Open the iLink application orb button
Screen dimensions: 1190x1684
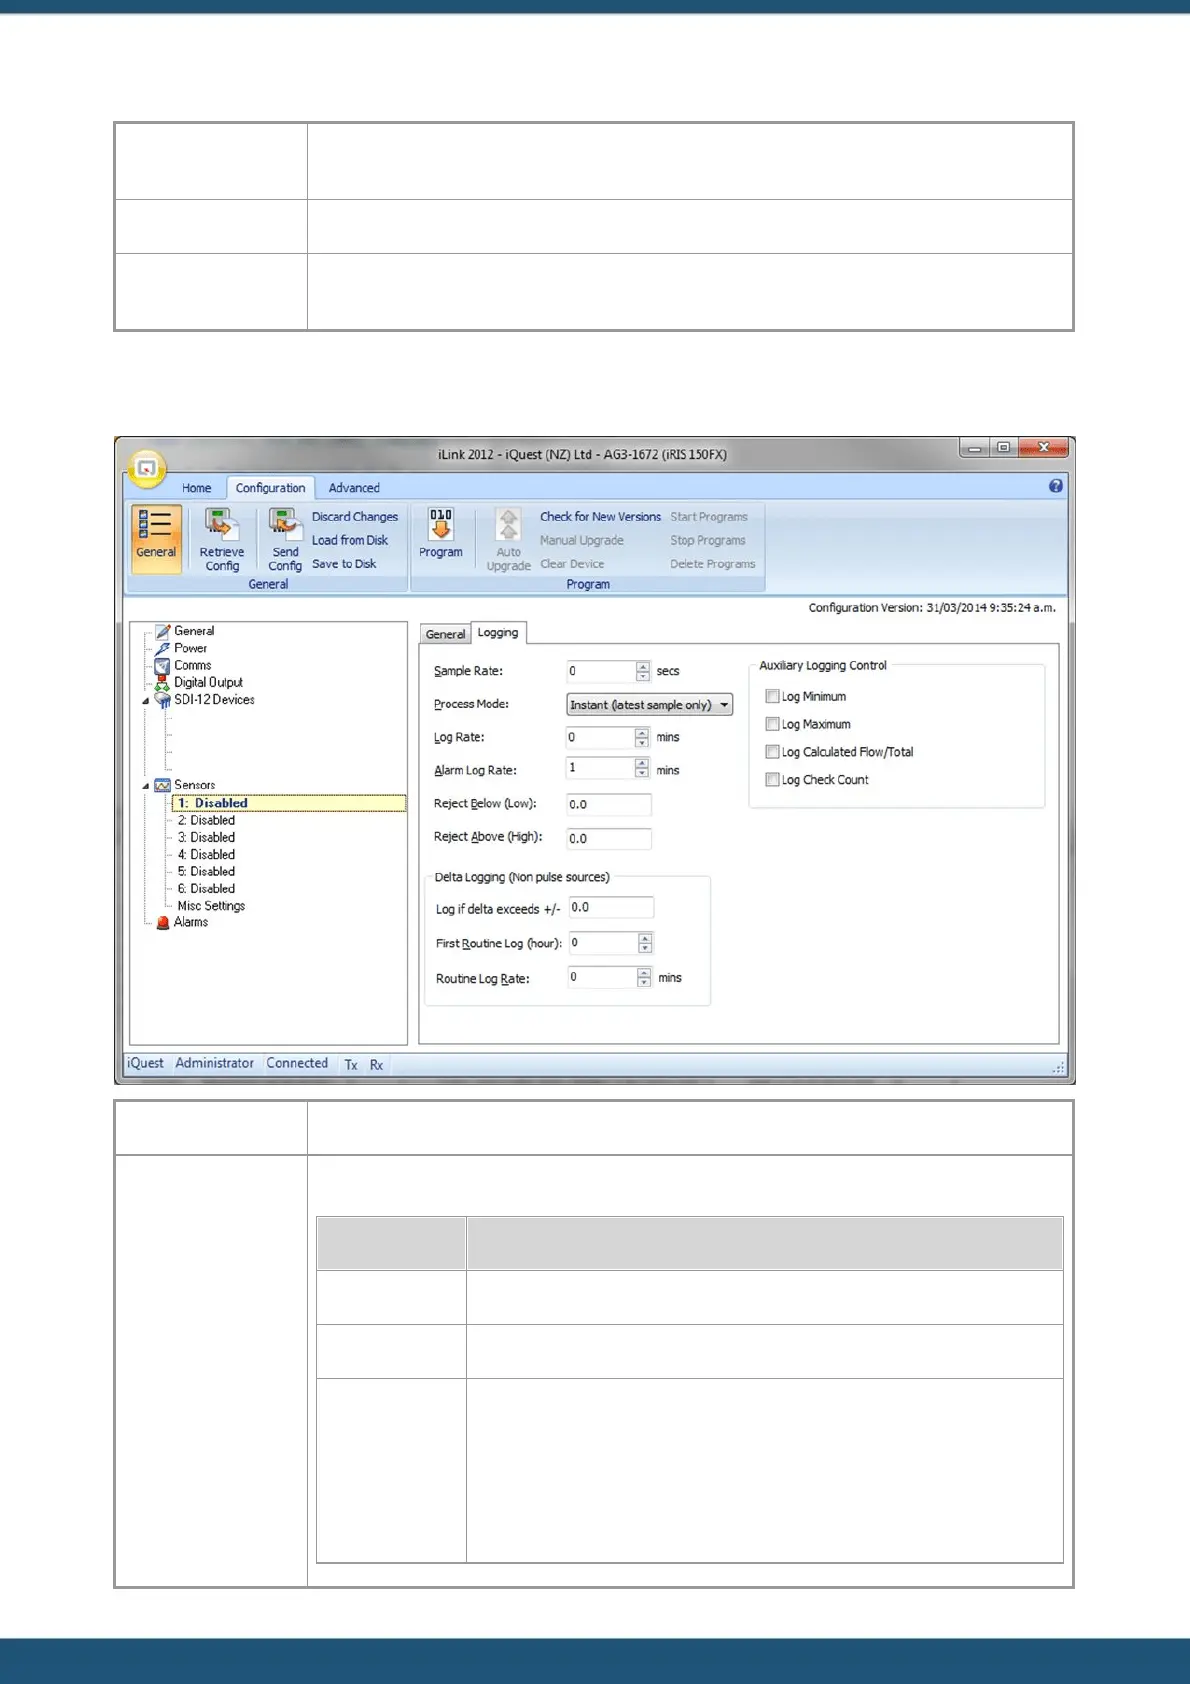coord(147,468)
